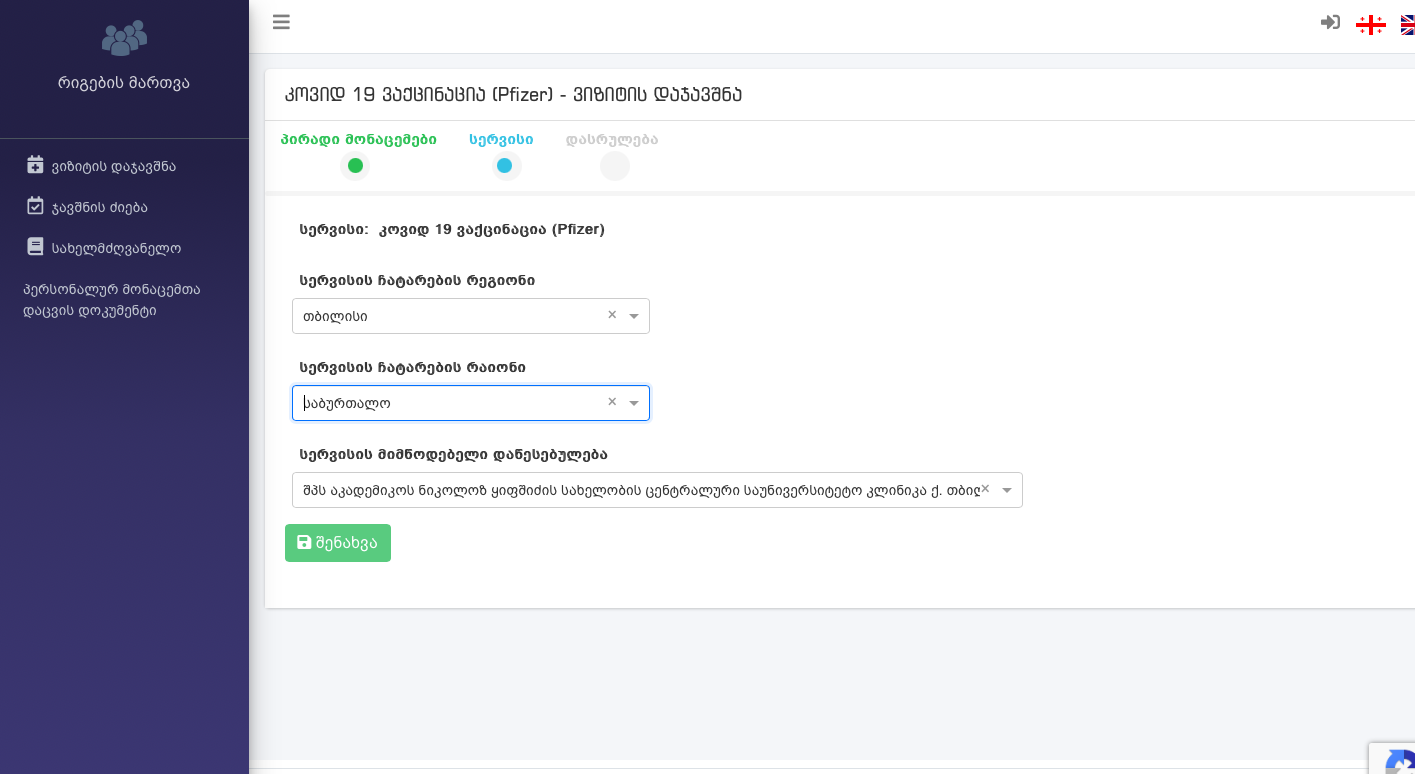Image resolution: width=1415 pixels, height=774 pixels.
Task: Click the hamburger menu icon
Action: tap(281, 22)
